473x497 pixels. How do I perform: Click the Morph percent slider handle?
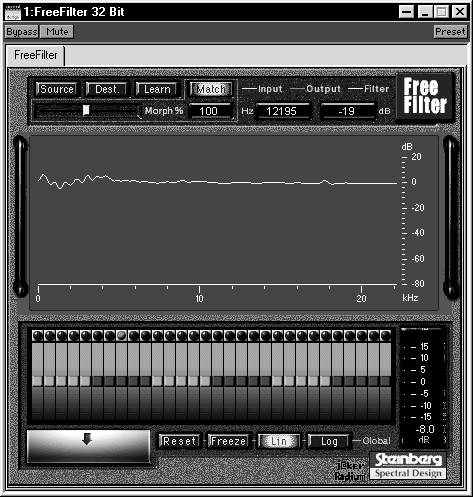(x=86, y=110)
